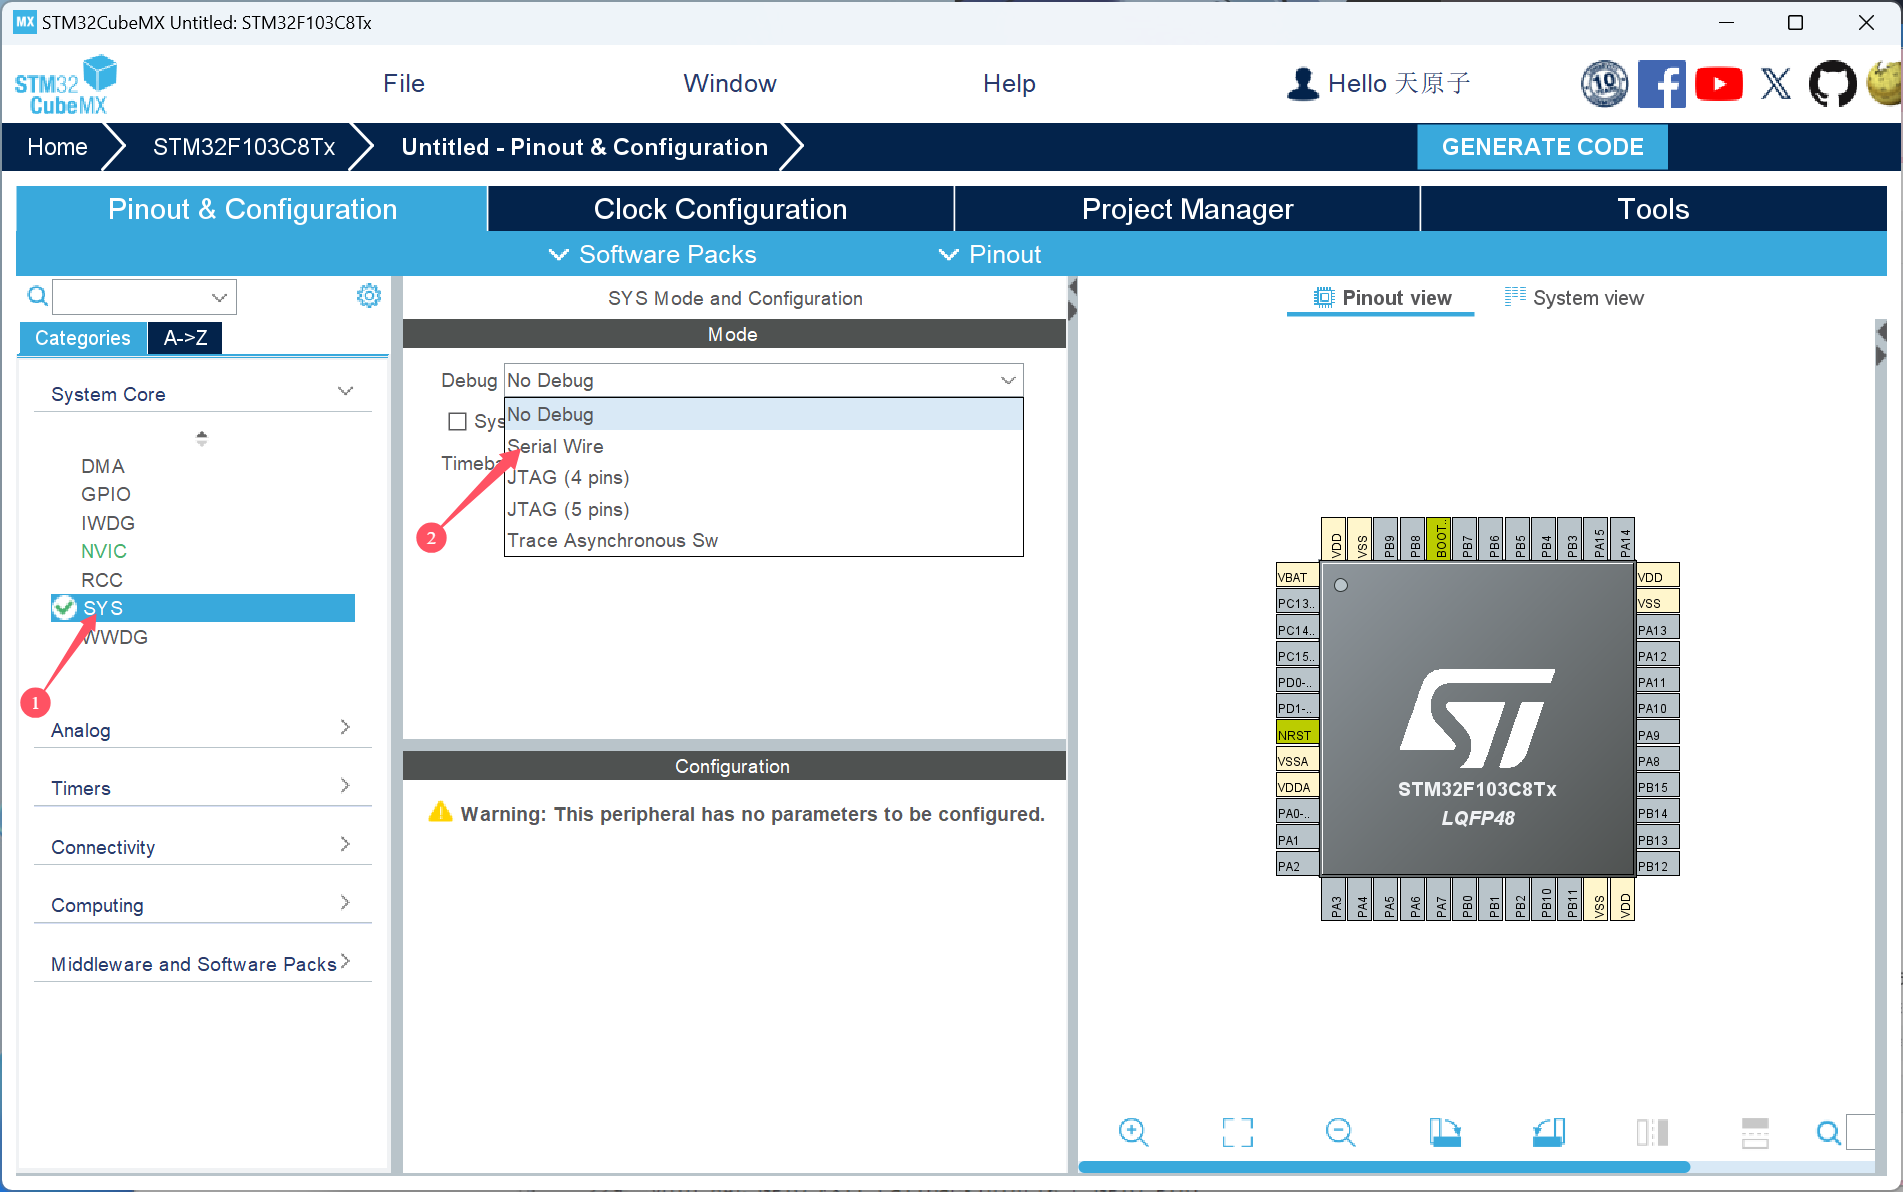1903x1192 pixels.
Task: Click the best fit view icon
Action: click(x=1237, y=1132)
